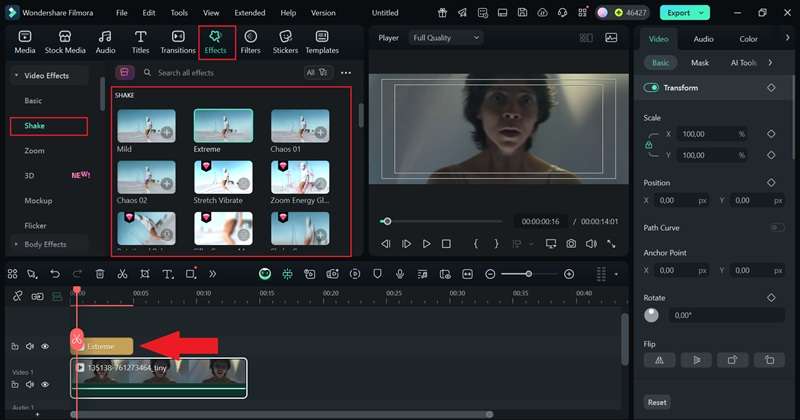
Task: Click the Export button
Action: (678, 13)
